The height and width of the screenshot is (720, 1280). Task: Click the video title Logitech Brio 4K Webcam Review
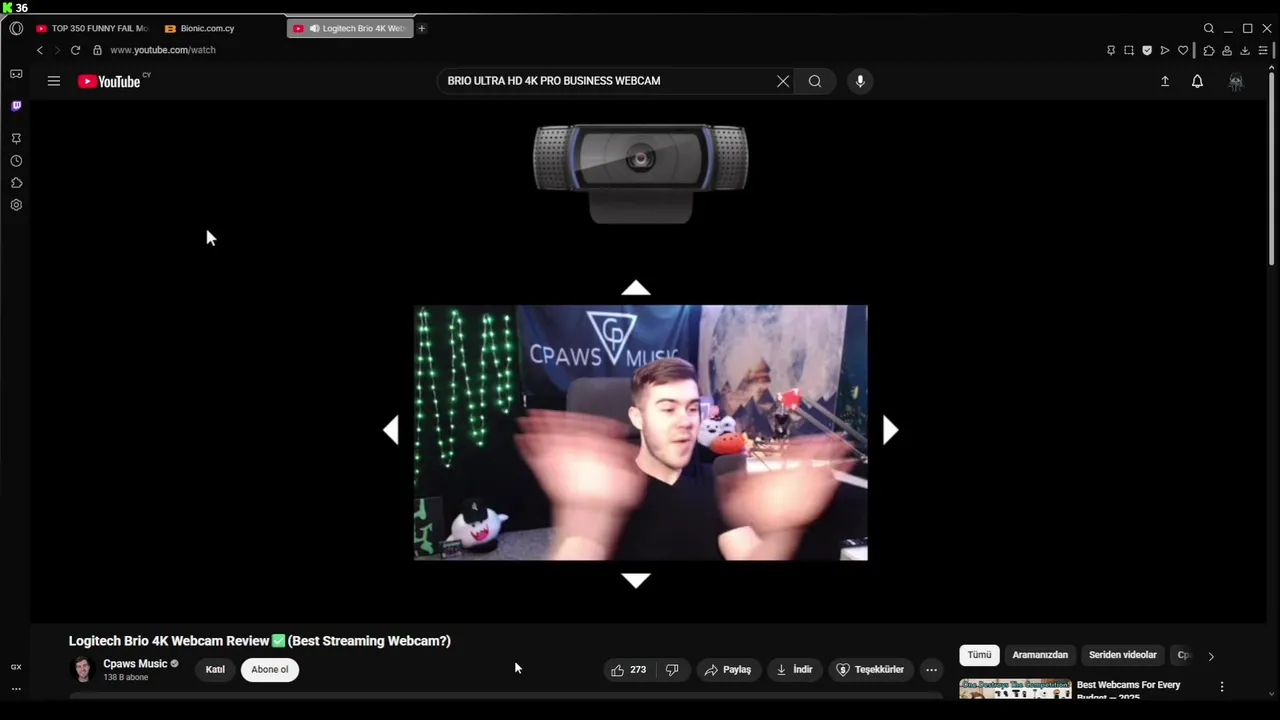(x=260, y=641)
